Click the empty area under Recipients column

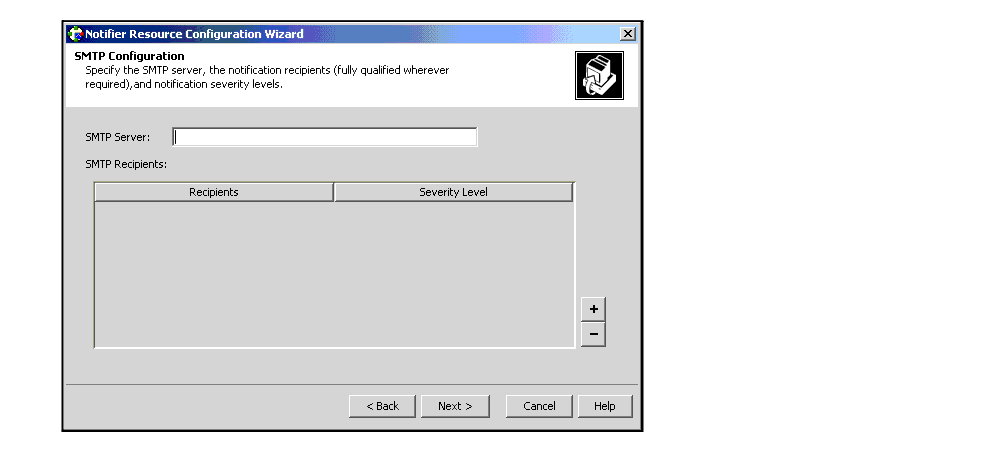214,275
